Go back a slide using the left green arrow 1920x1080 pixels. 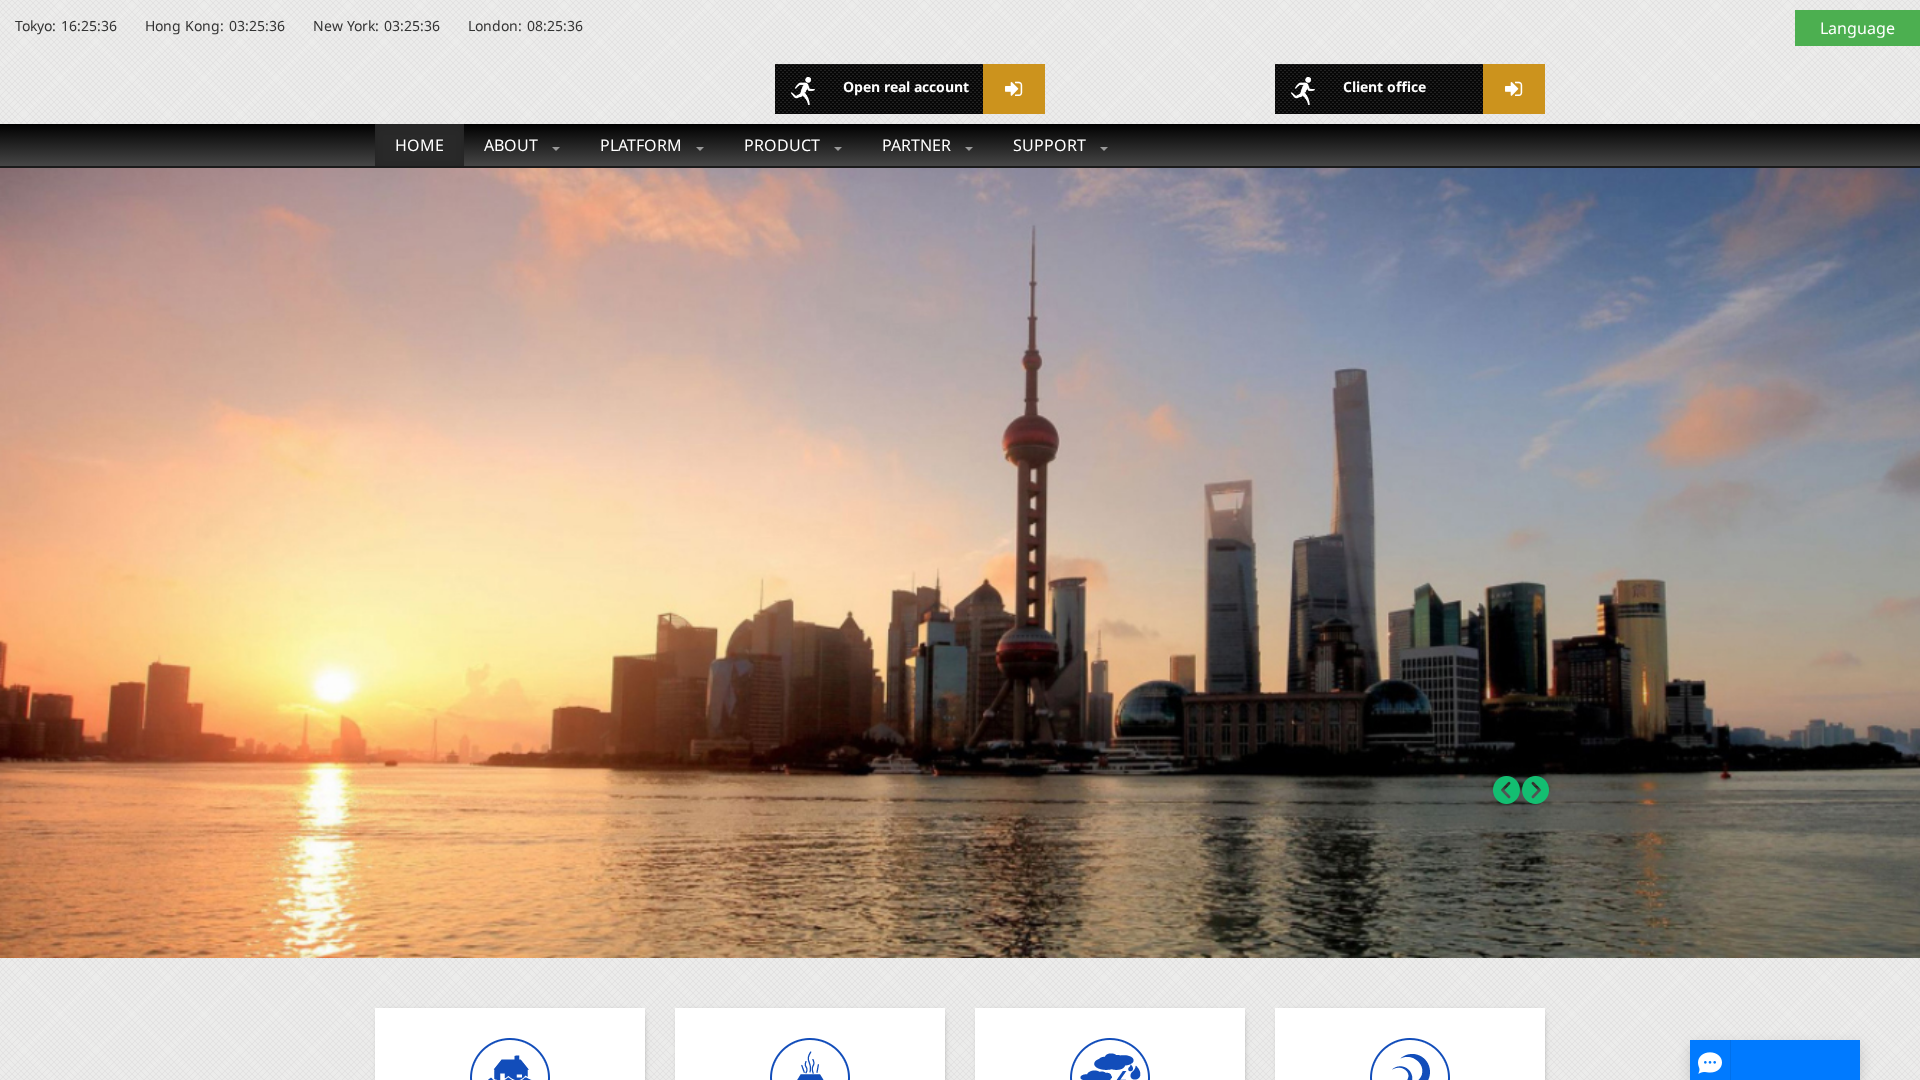1505,790
